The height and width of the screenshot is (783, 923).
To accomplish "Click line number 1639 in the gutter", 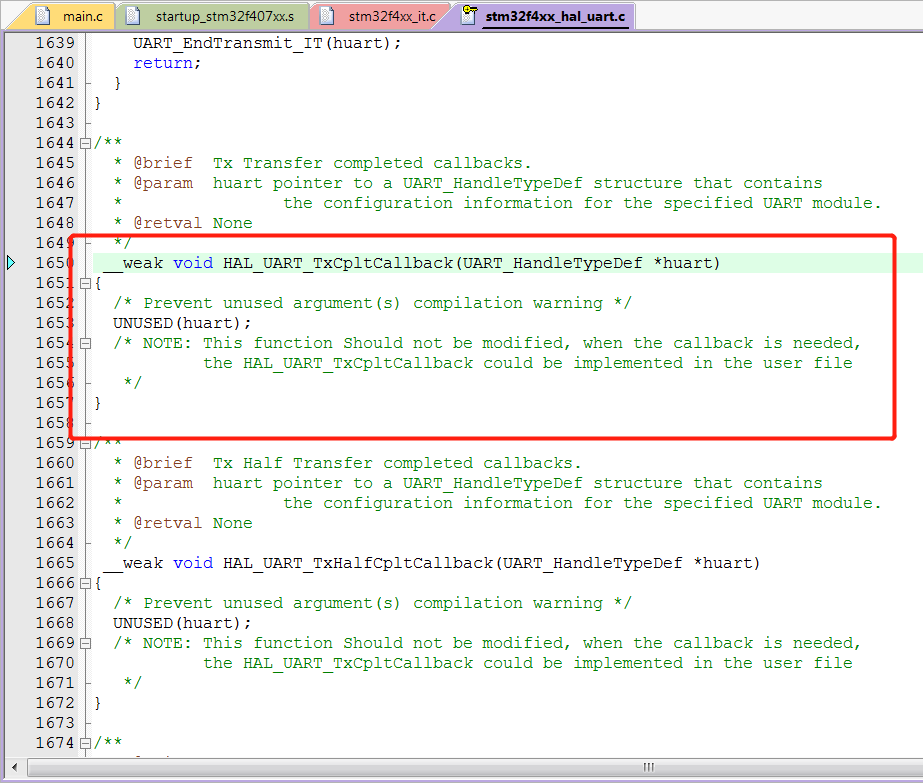I will click(x=55, y=43).
